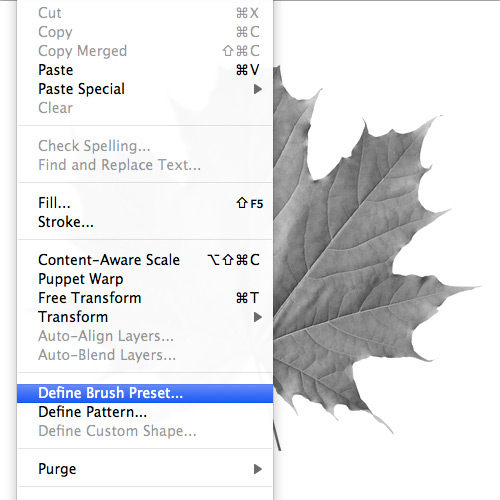Click the Check Spelling entry
The width and height of the screenshot is (500, 500).
click(145, 146)
